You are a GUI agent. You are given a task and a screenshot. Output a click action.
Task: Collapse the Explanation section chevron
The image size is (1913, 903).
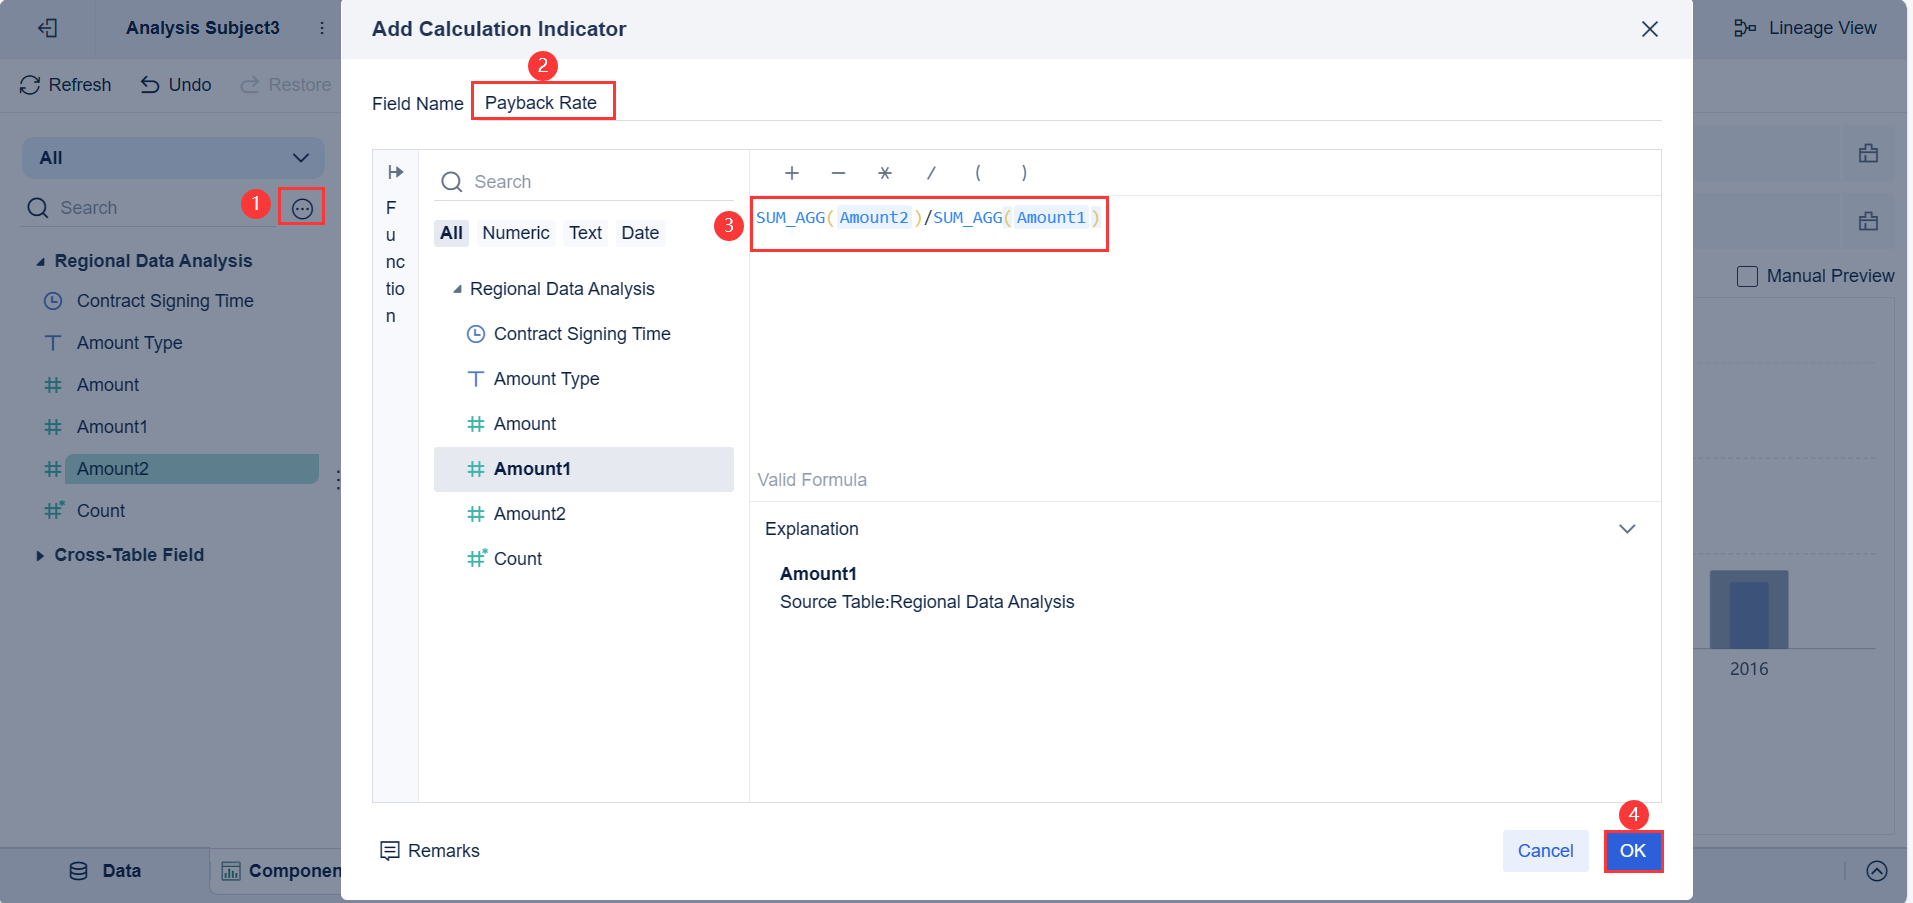(x=1627, y=529)
